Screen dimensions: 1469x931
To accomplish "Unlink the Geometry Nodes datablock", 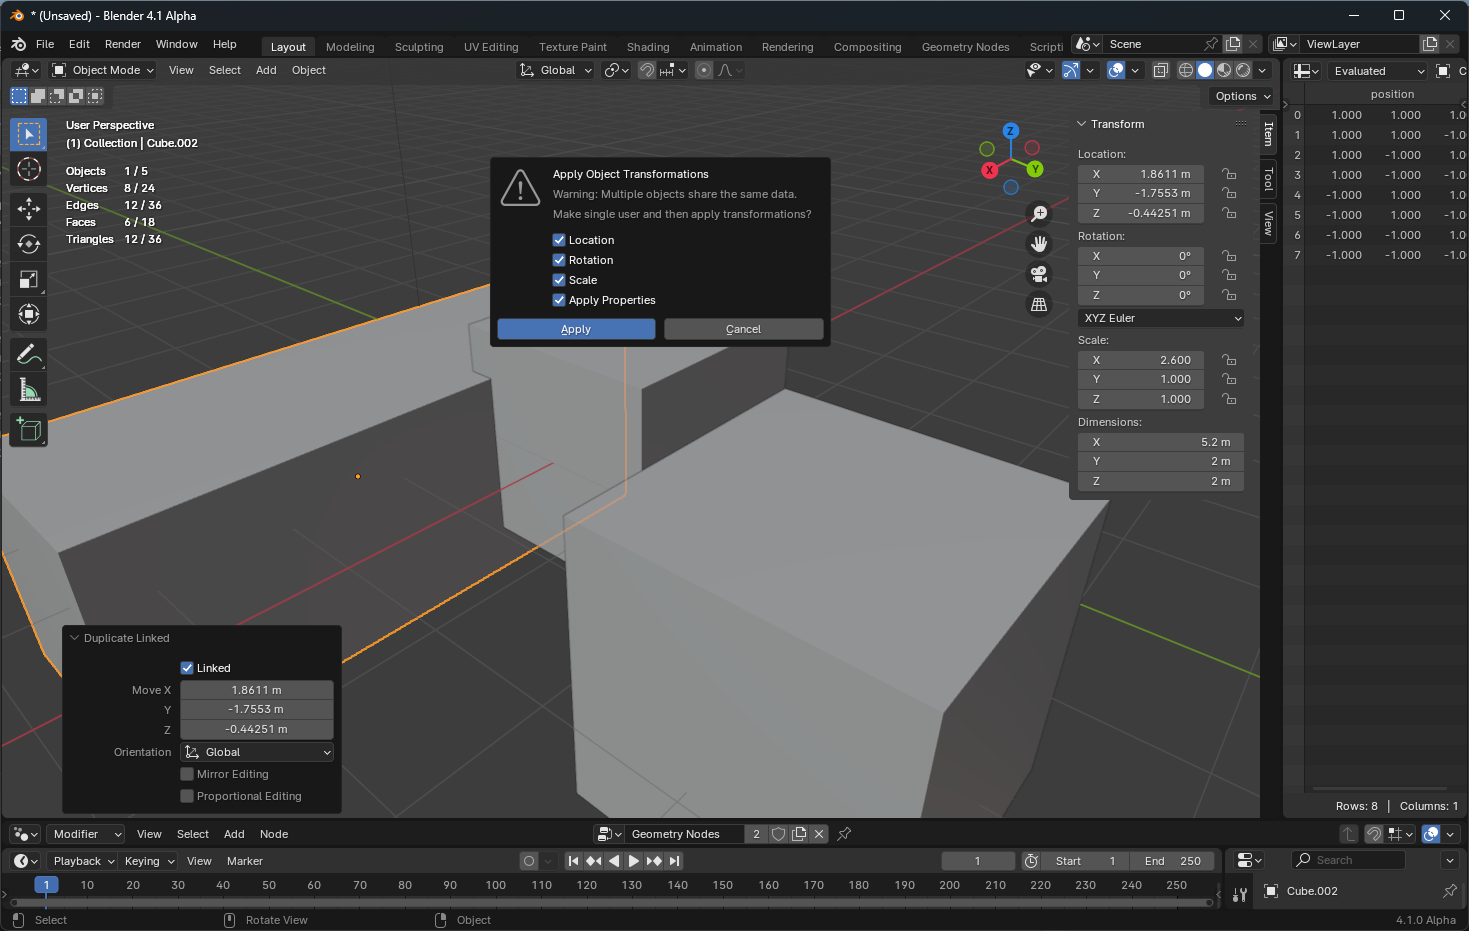I will pos(819,834).
